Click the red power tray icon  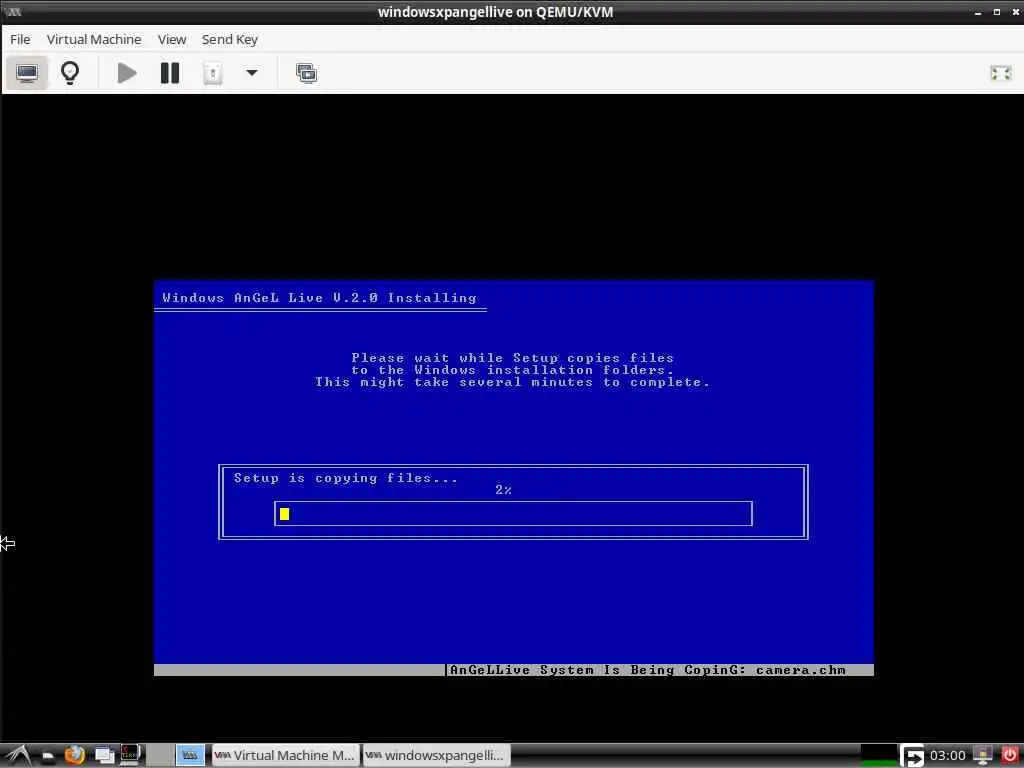pyautogui.click(x=1010, y=756)
